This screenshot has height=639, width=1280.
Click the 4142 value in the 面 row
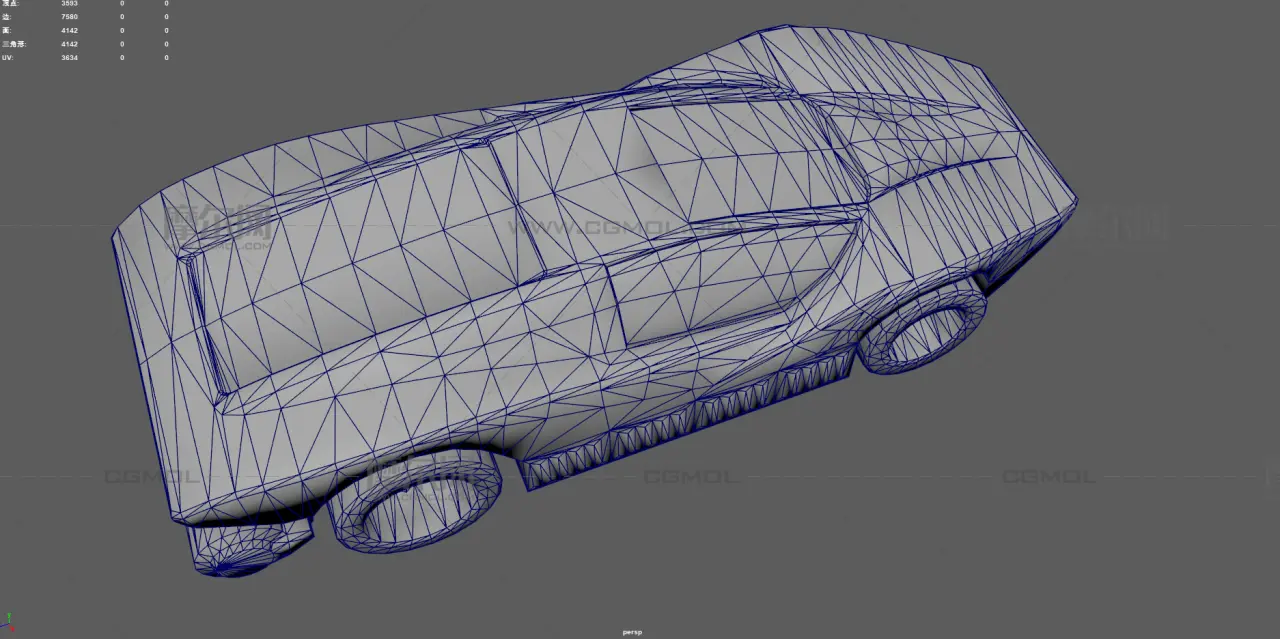pyautogui.click(x=69, y=30)
